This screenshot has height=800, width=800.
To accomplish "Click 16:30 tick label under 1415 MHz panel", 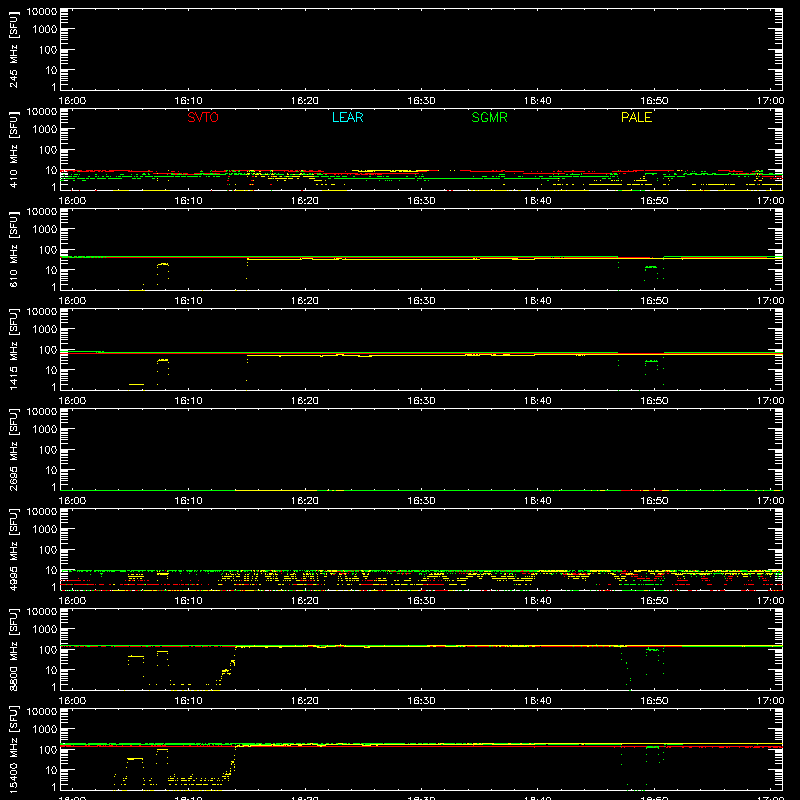I will [x=421, y=401].
